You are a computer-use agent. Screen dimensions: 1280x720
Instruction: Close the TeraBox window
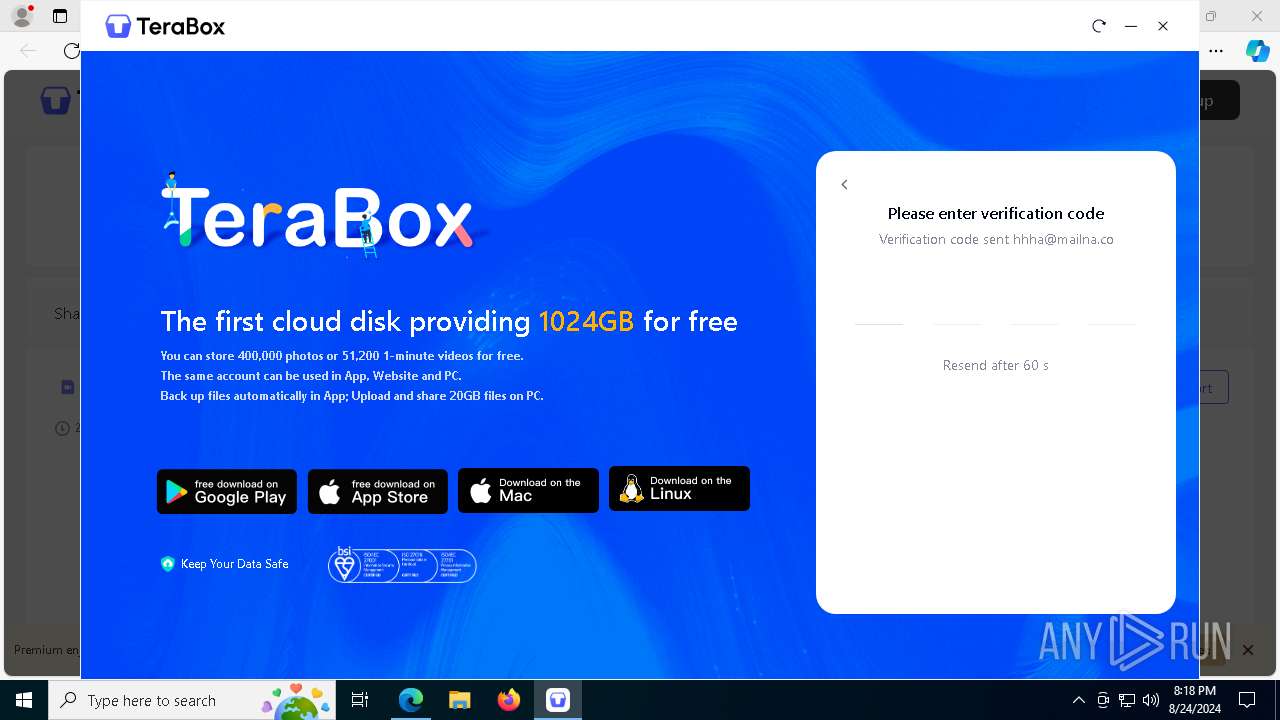1163,26
